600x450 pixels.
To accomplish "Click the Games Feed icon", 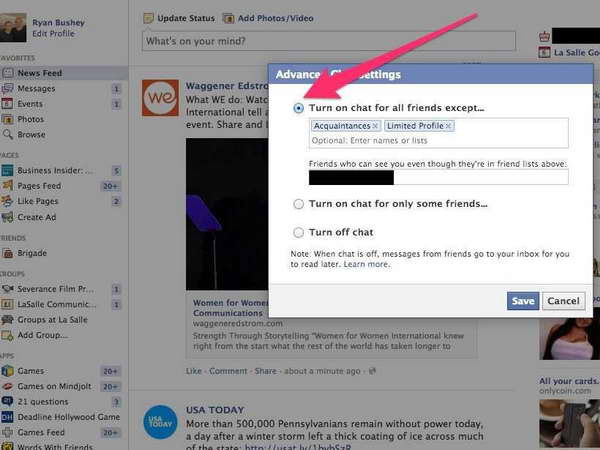I will (x=7, y=432).
